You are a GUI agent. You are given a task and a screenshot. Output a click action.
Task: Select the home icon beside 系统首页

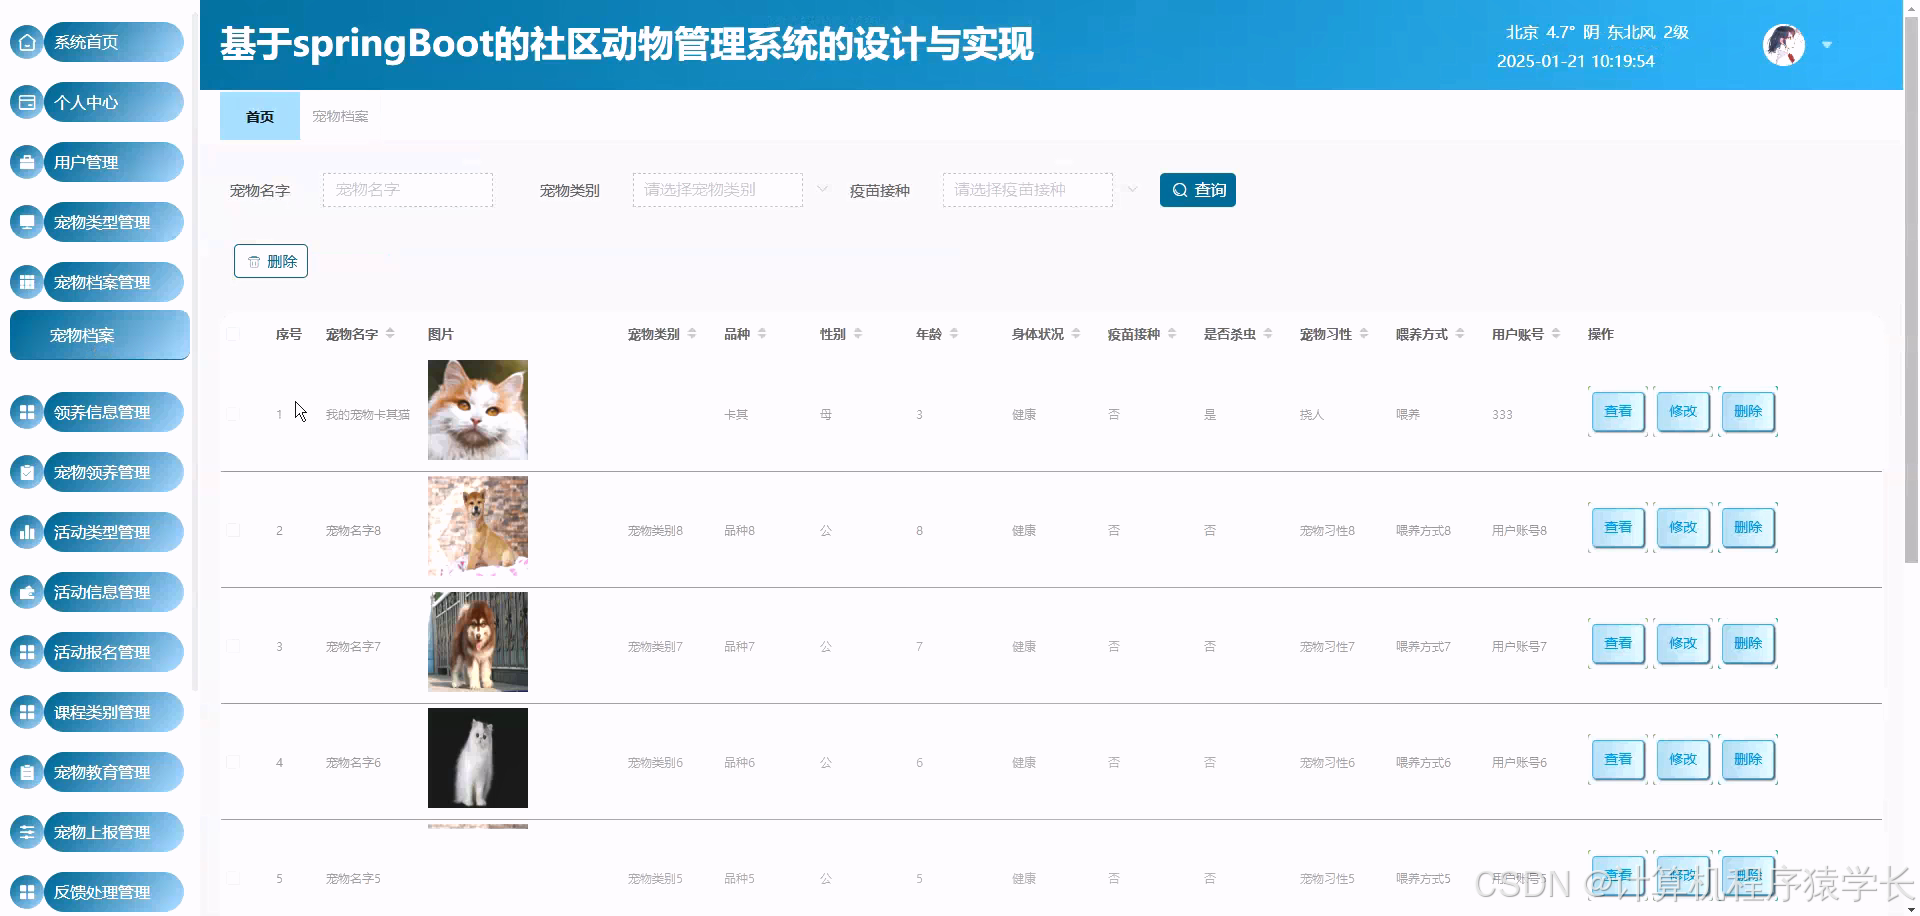click(x=26, y=42)
